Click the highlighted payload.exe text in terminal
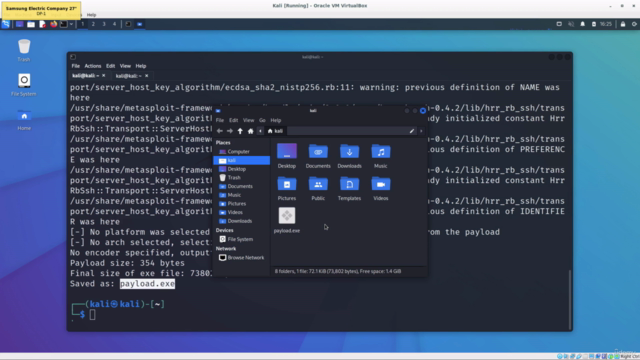Viewport: 640px width, 360px height. (x=147, y=284)
